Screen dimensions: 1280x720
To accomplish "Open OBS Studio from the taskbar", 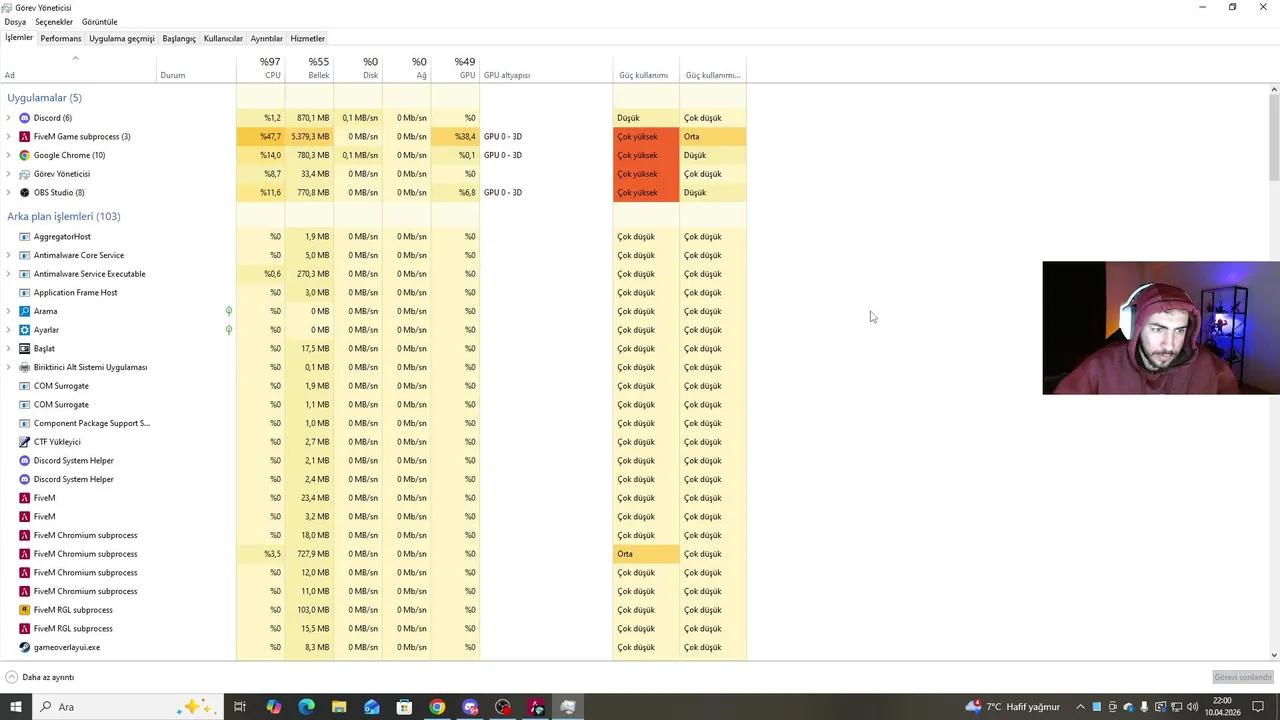I will [x=503, y=707].
